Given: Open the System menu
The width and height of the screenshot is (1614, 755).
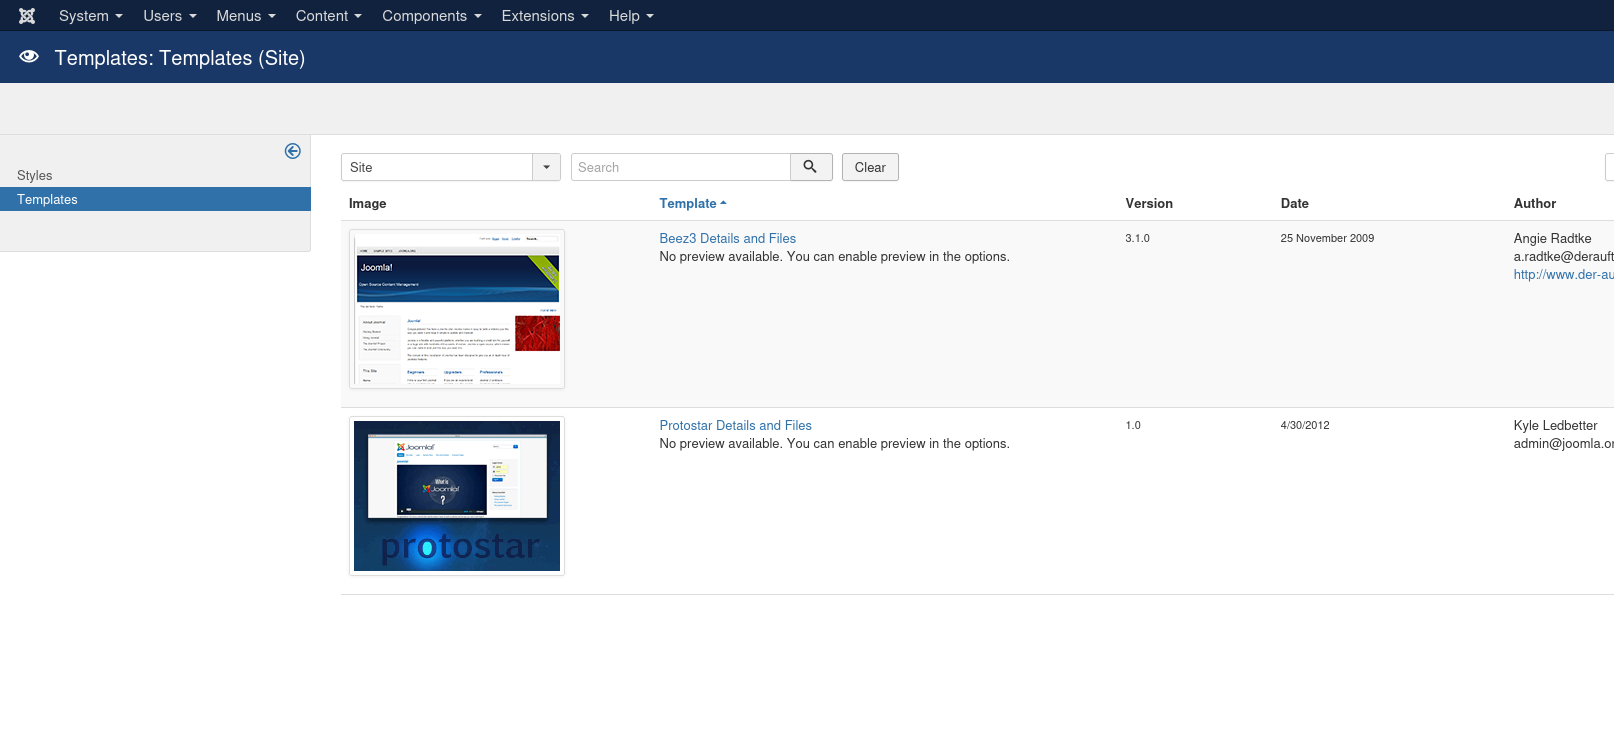Looking at the screenshot, I should pyautogui.click(x=90, y=16).
